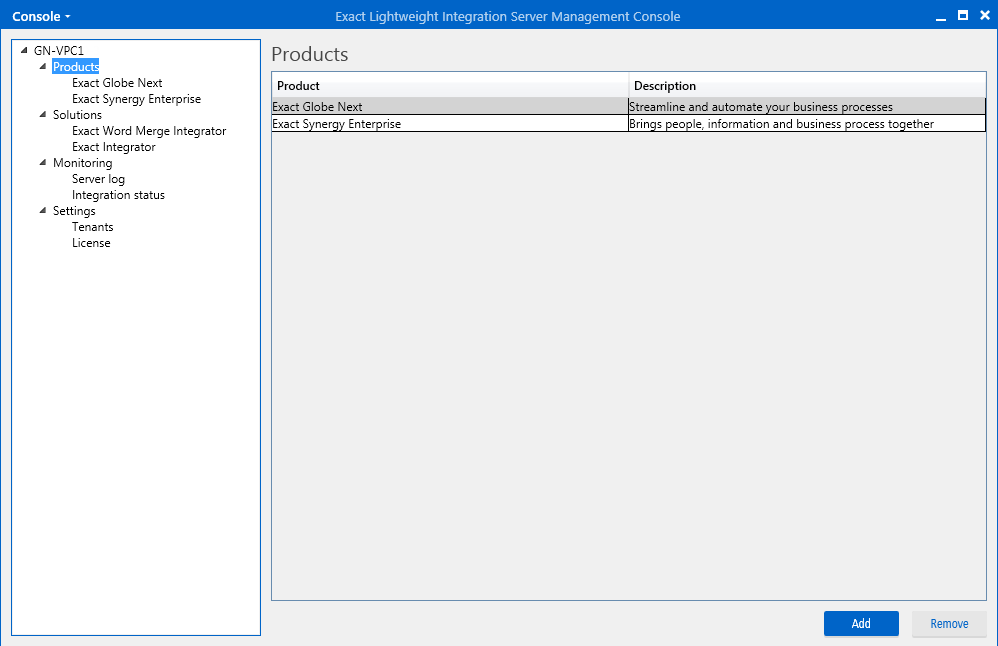Select GN-VPC1 in the tree
998x646 pixels.
point(59,50)
